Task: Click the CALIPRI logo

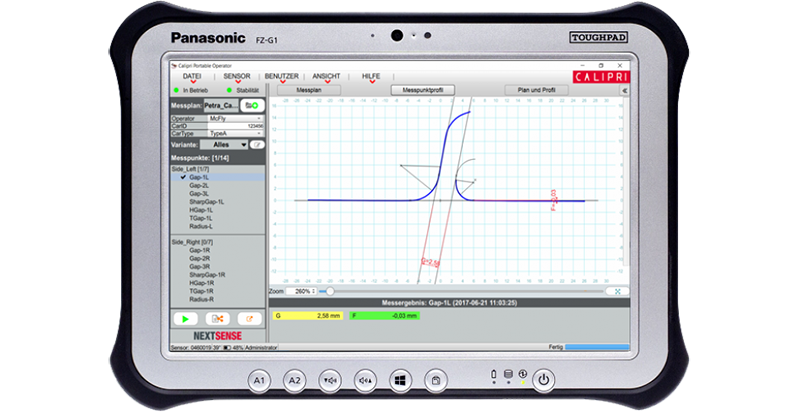Action: click(601, 77)
